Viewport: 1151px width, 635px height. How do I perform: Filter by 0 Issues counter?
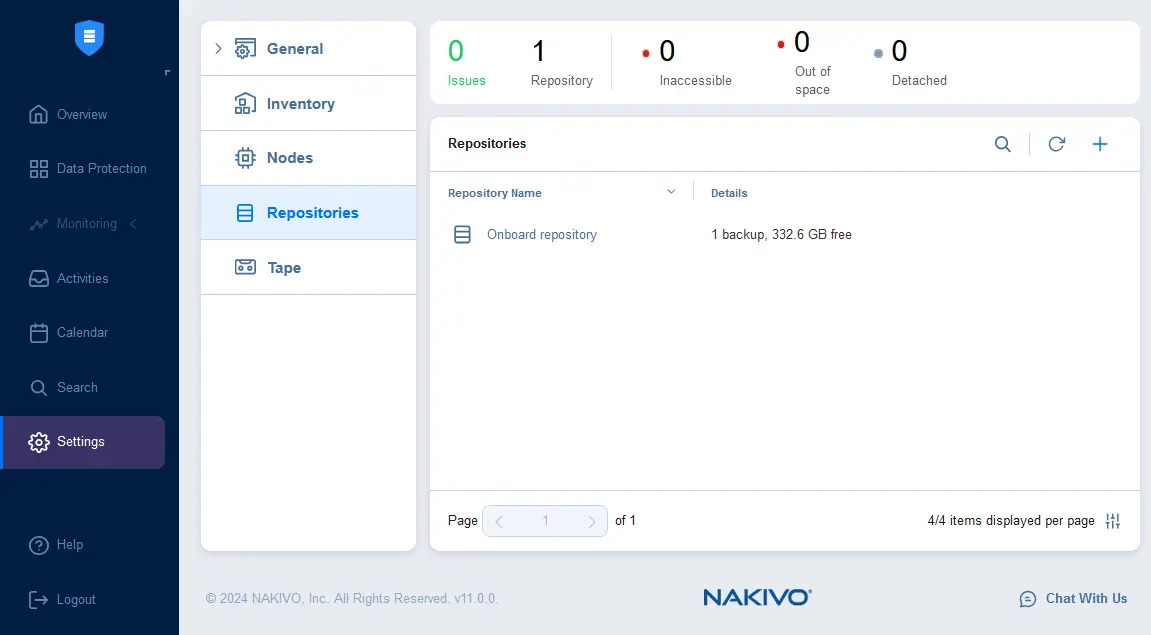pos(467,63)
